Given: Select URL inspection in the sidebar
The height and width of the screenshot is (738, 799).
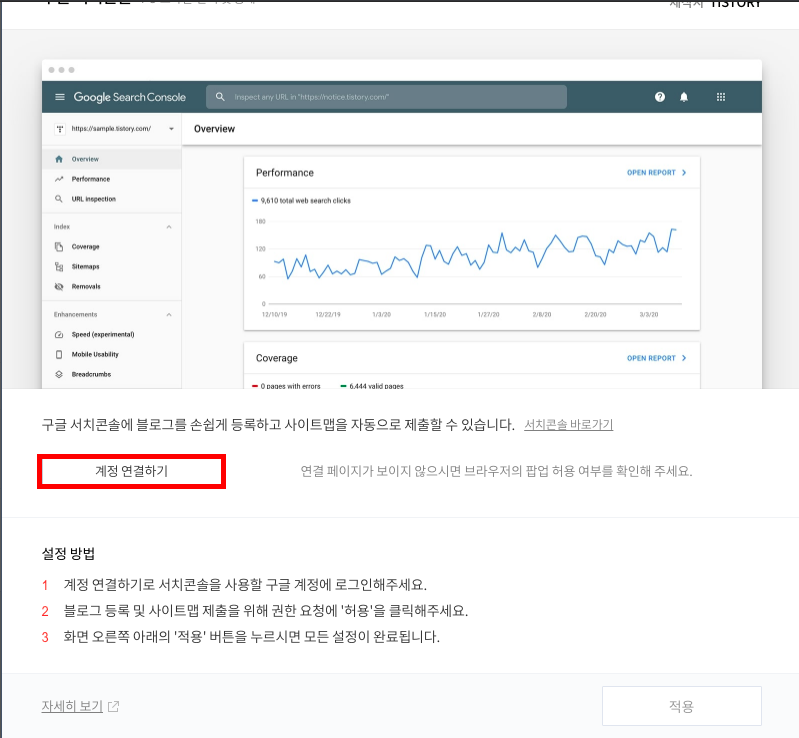Looking at the screenshot, I should (x=112, y=199).
